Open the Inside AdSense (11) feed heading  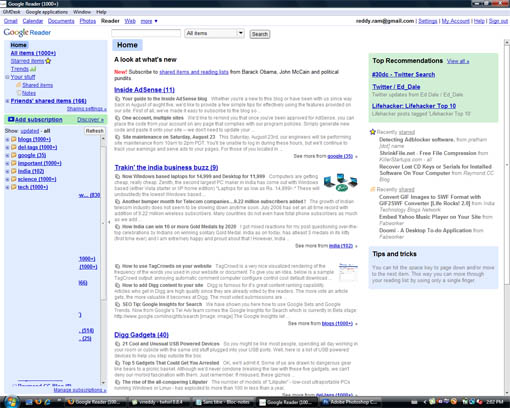tap(144, 90)
